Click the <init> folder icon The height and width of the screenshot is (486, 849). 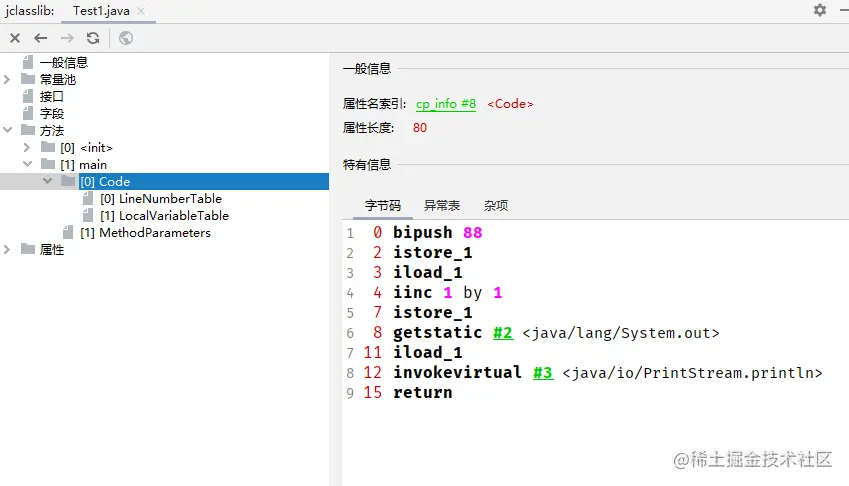tap(48, 147)
